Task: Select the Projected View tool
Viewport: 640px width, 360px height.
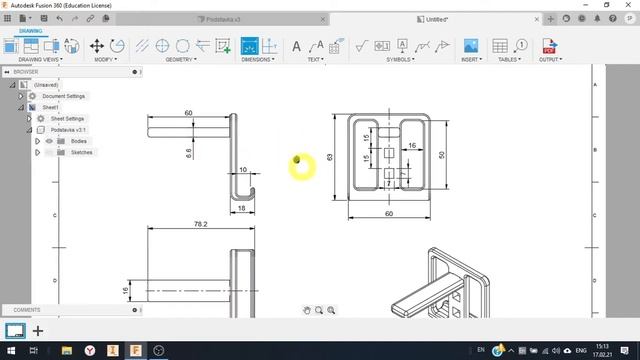Action: coord(31,46)
